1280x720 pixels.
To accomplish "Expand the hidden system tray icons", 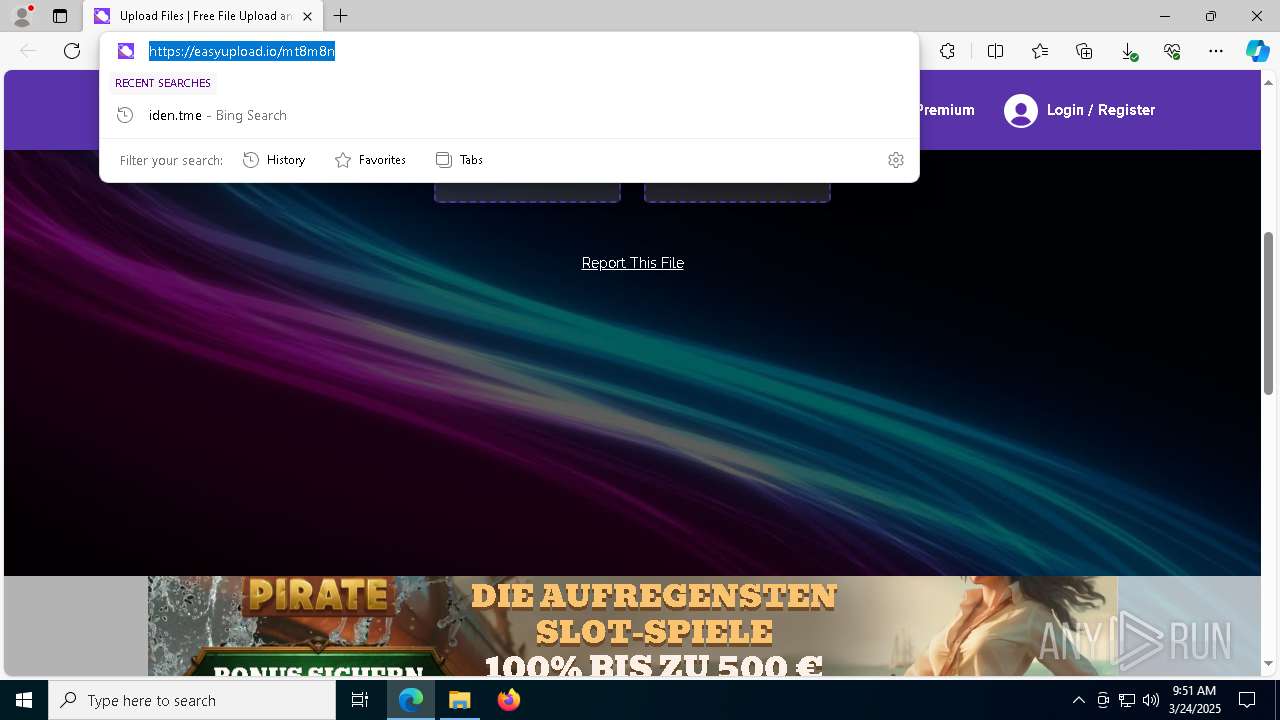I will pyautogui.click(x=1078, y=700).
